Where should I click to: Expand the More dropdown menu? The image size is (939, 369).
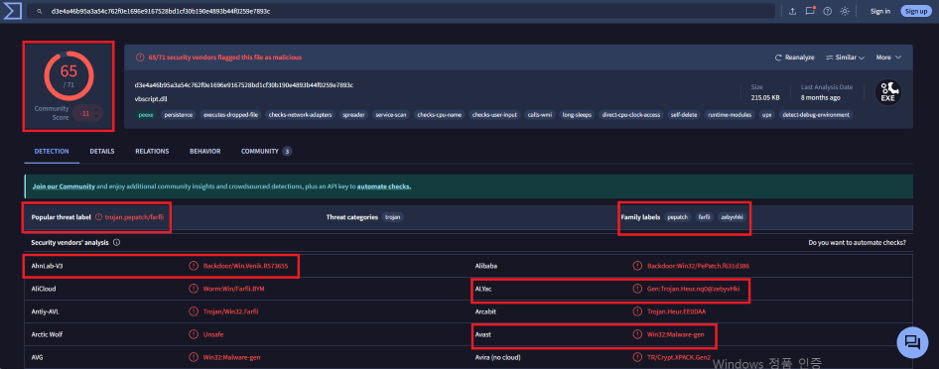[x=889, y=58]
